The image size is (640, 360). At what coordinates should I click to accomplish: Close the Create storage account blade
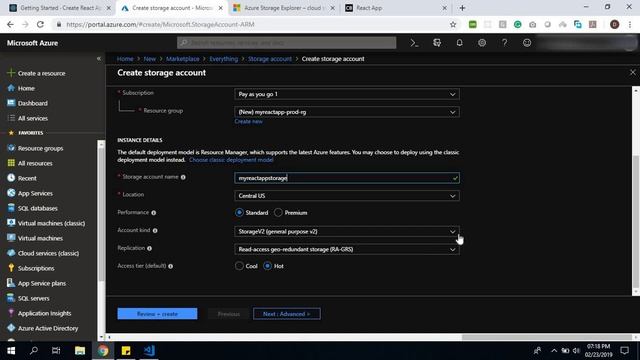point(633,72)
